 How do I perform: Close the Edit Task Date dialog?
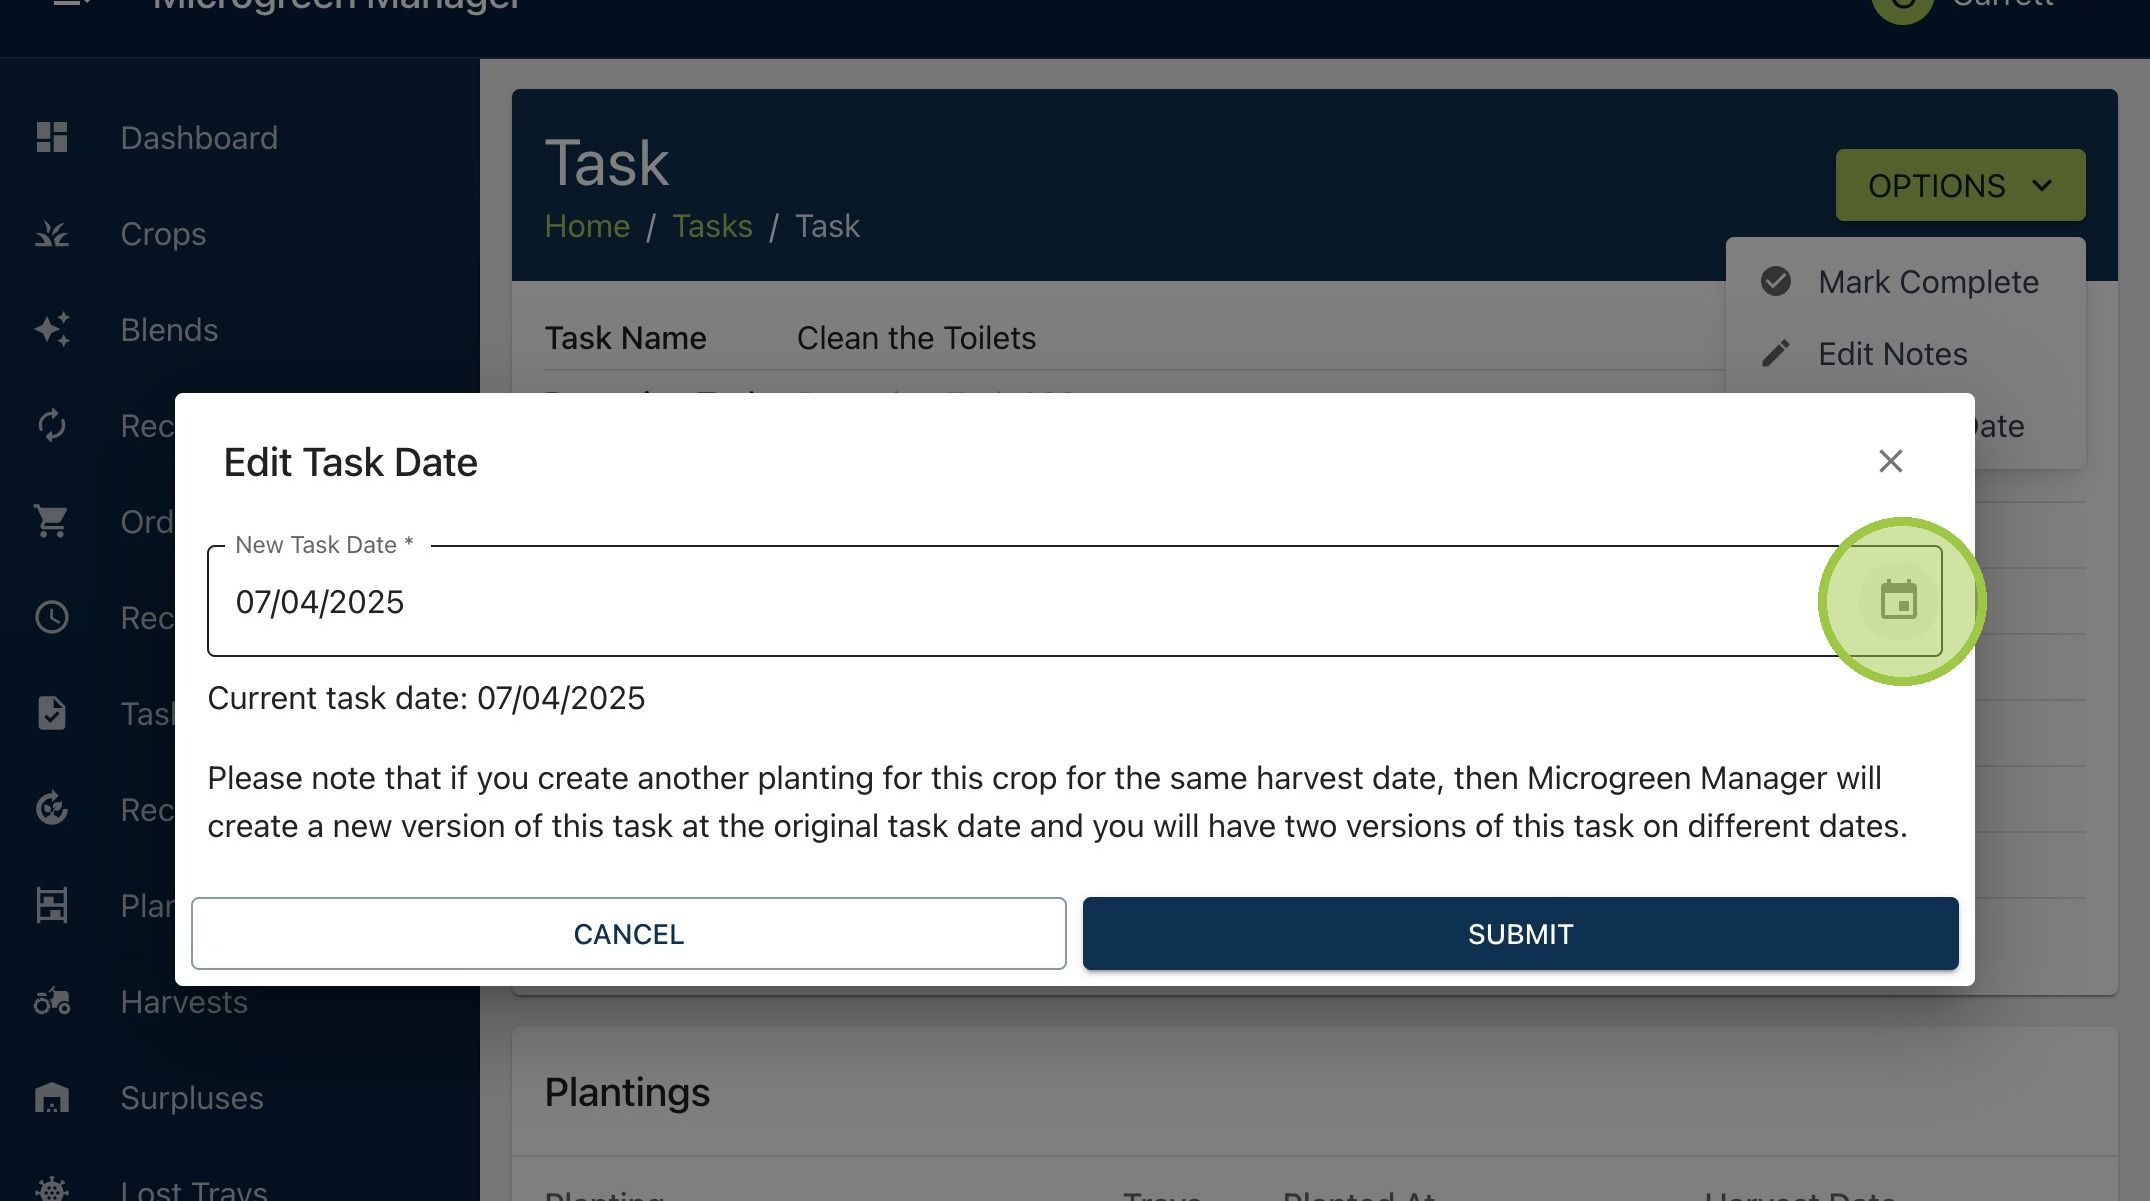click(x=1890, y=461)
